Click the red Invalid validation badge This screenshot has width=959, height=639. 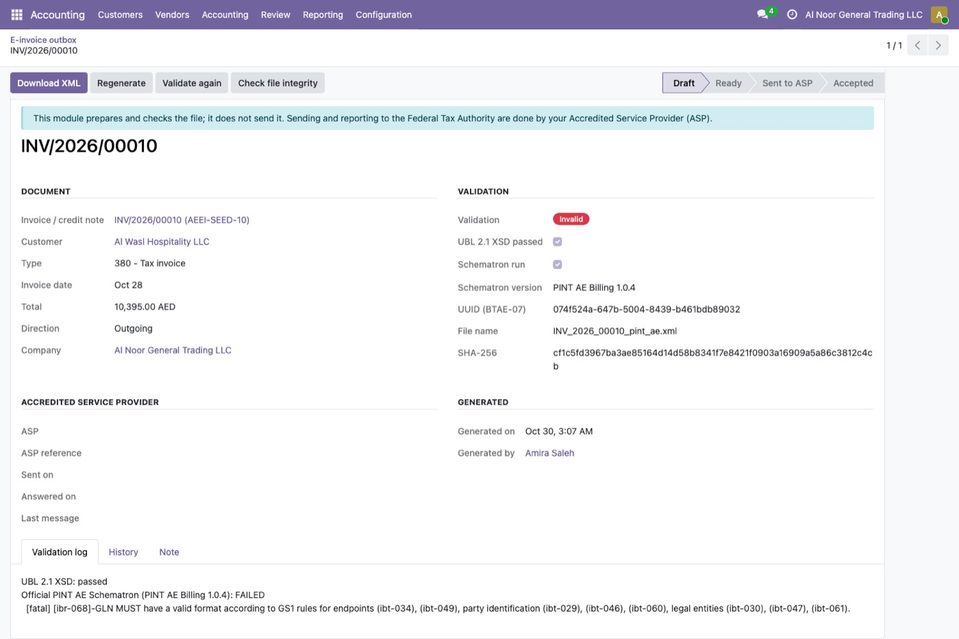tap(571, 219)
